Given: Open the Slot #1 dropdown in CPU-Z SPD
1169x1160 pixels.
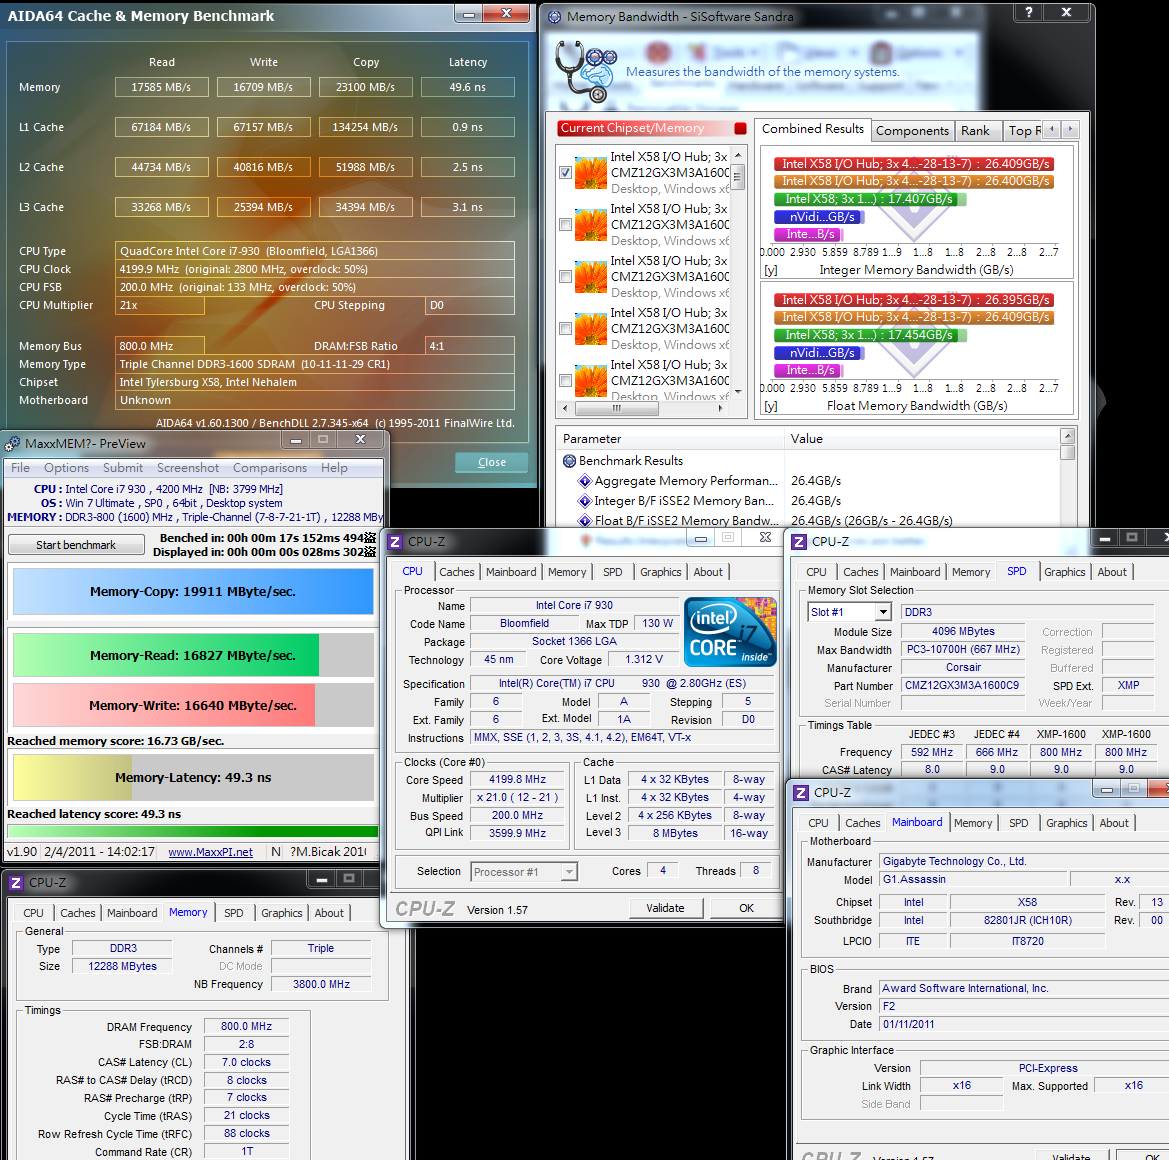Looking at the screenshot, I should pyautogui.click(x=883, y=612).
